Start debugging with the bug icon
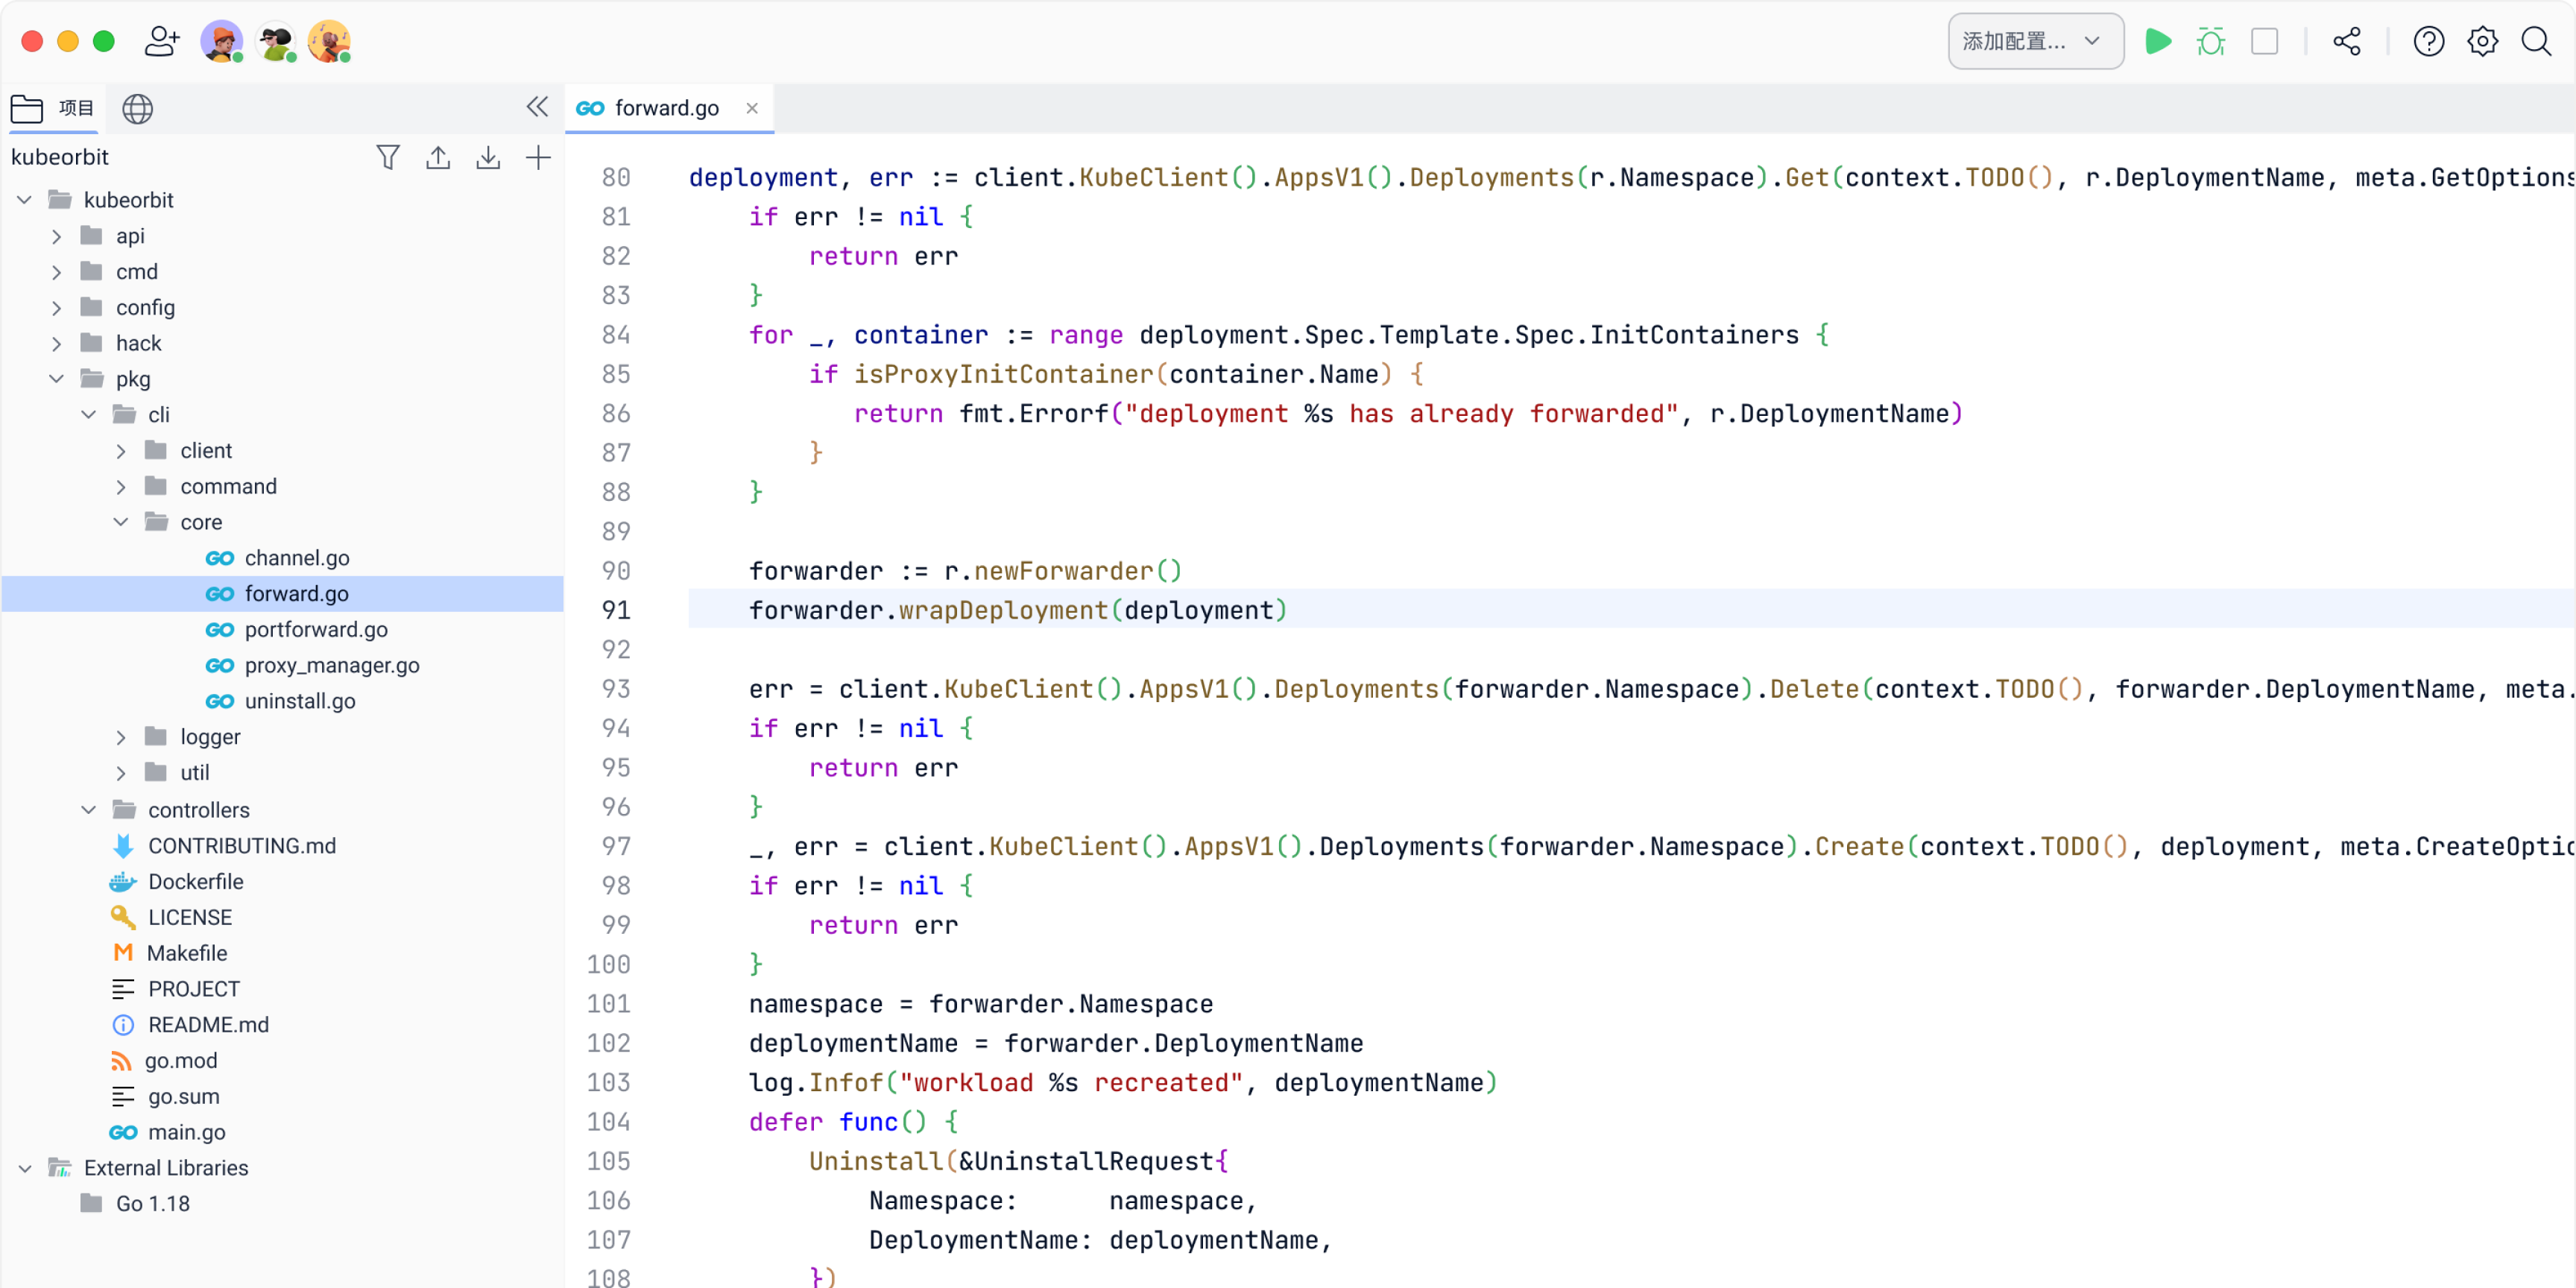 [x=2210, y=41]
